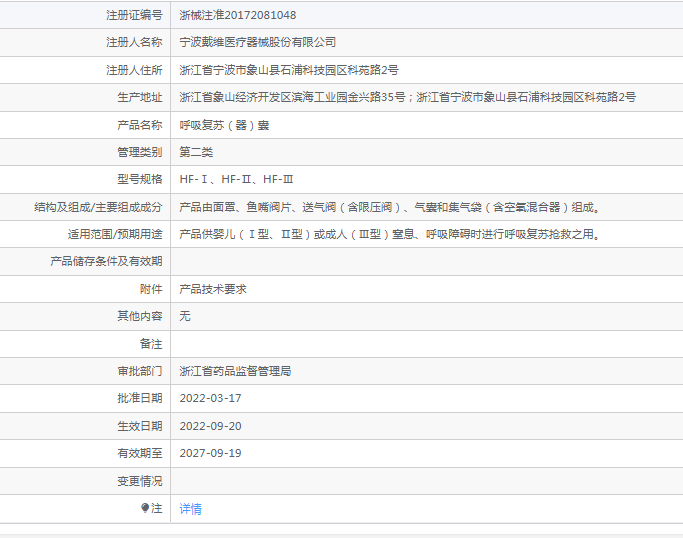The image size is (683, 538).
Task: Click the 批准日期 label
Action: 140,398
